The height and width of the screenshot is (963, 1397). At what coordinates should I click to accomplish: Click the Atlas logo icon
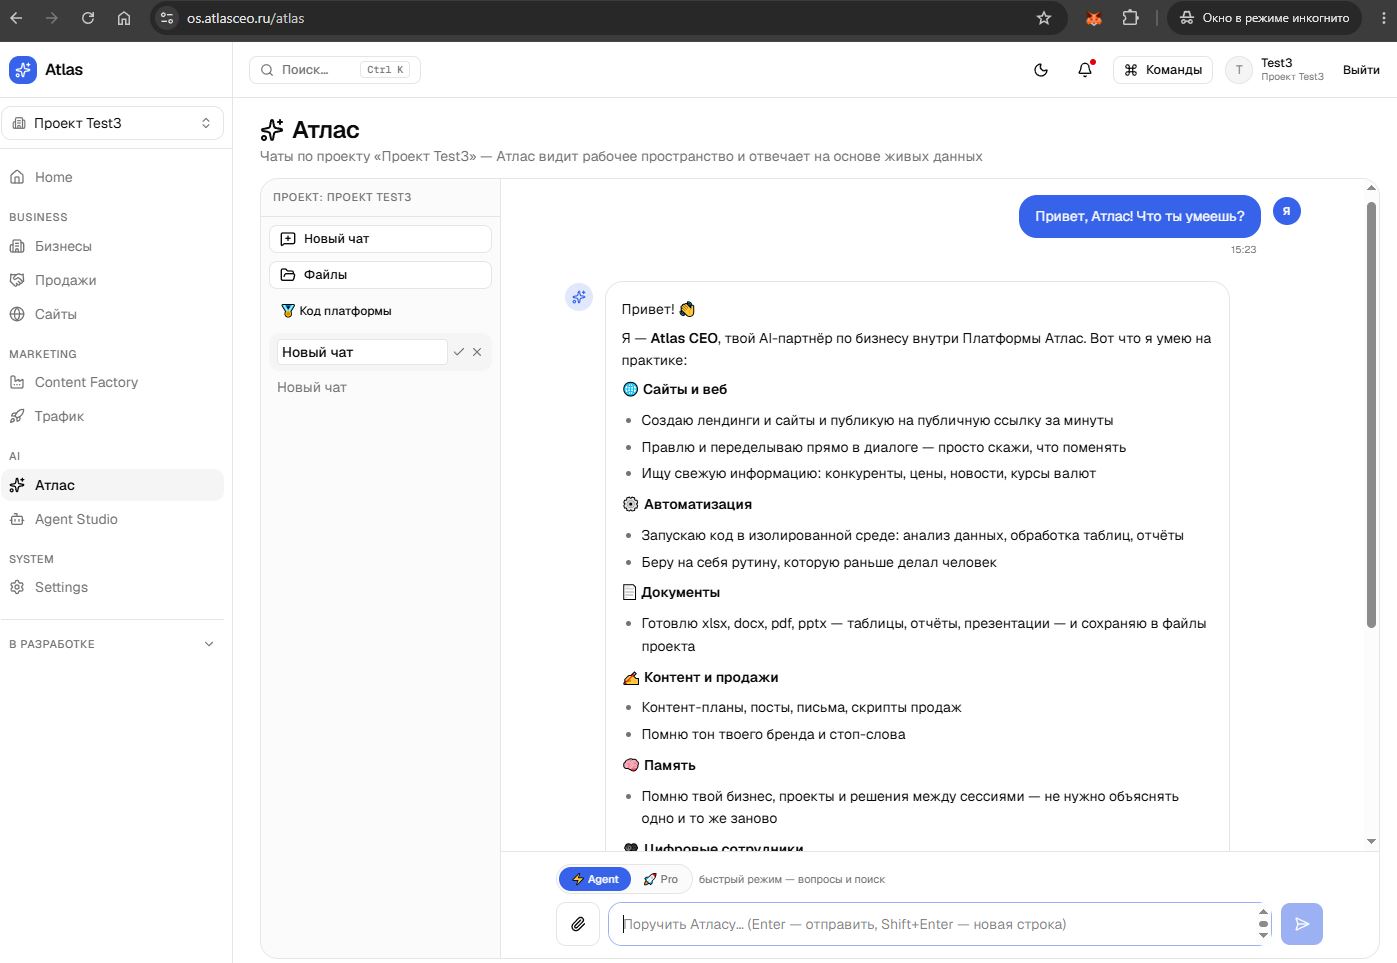point(23,70)
